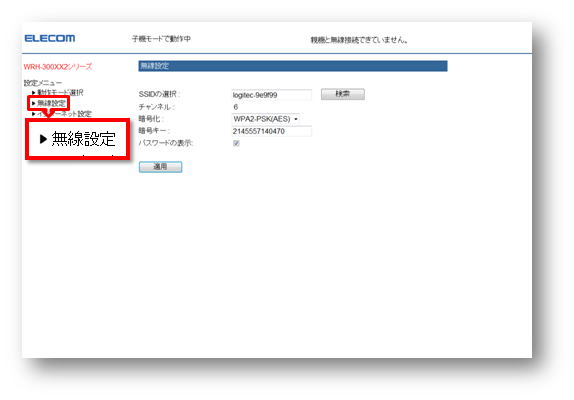
Task: Click the blue 無線設定 section header bar
Action: coord(293,66)
